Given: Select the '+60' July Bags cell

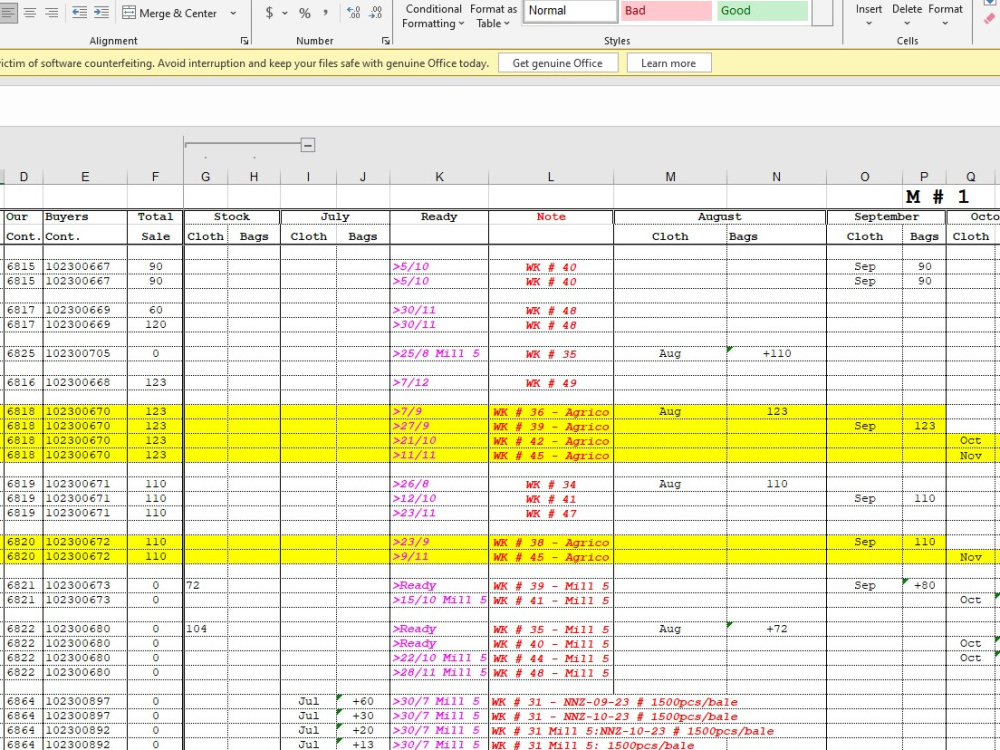Looking at the screenshot, I should coord(363,702).
